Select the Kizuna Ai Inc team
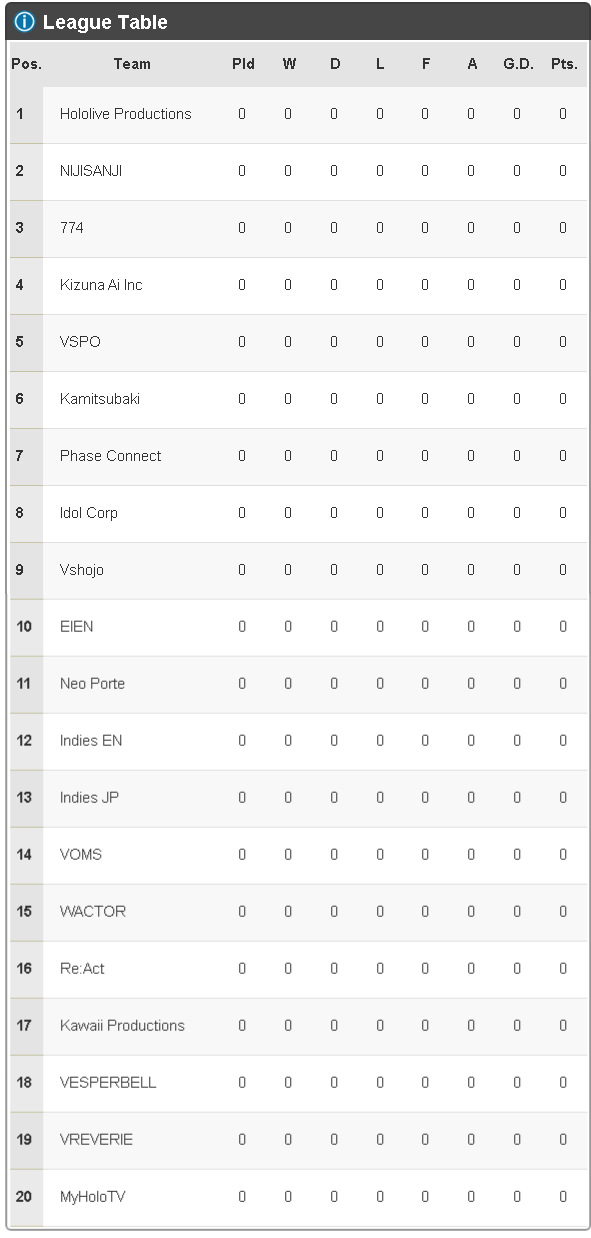Image resolution: width=591 pixels, height=1238 pixels. 101,285
